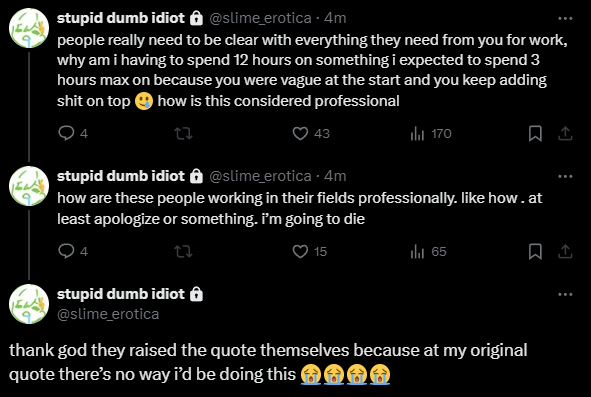The height and width of the screenshot is (397, 591).
Task: Share the first tweet
Action: point(565,133)
